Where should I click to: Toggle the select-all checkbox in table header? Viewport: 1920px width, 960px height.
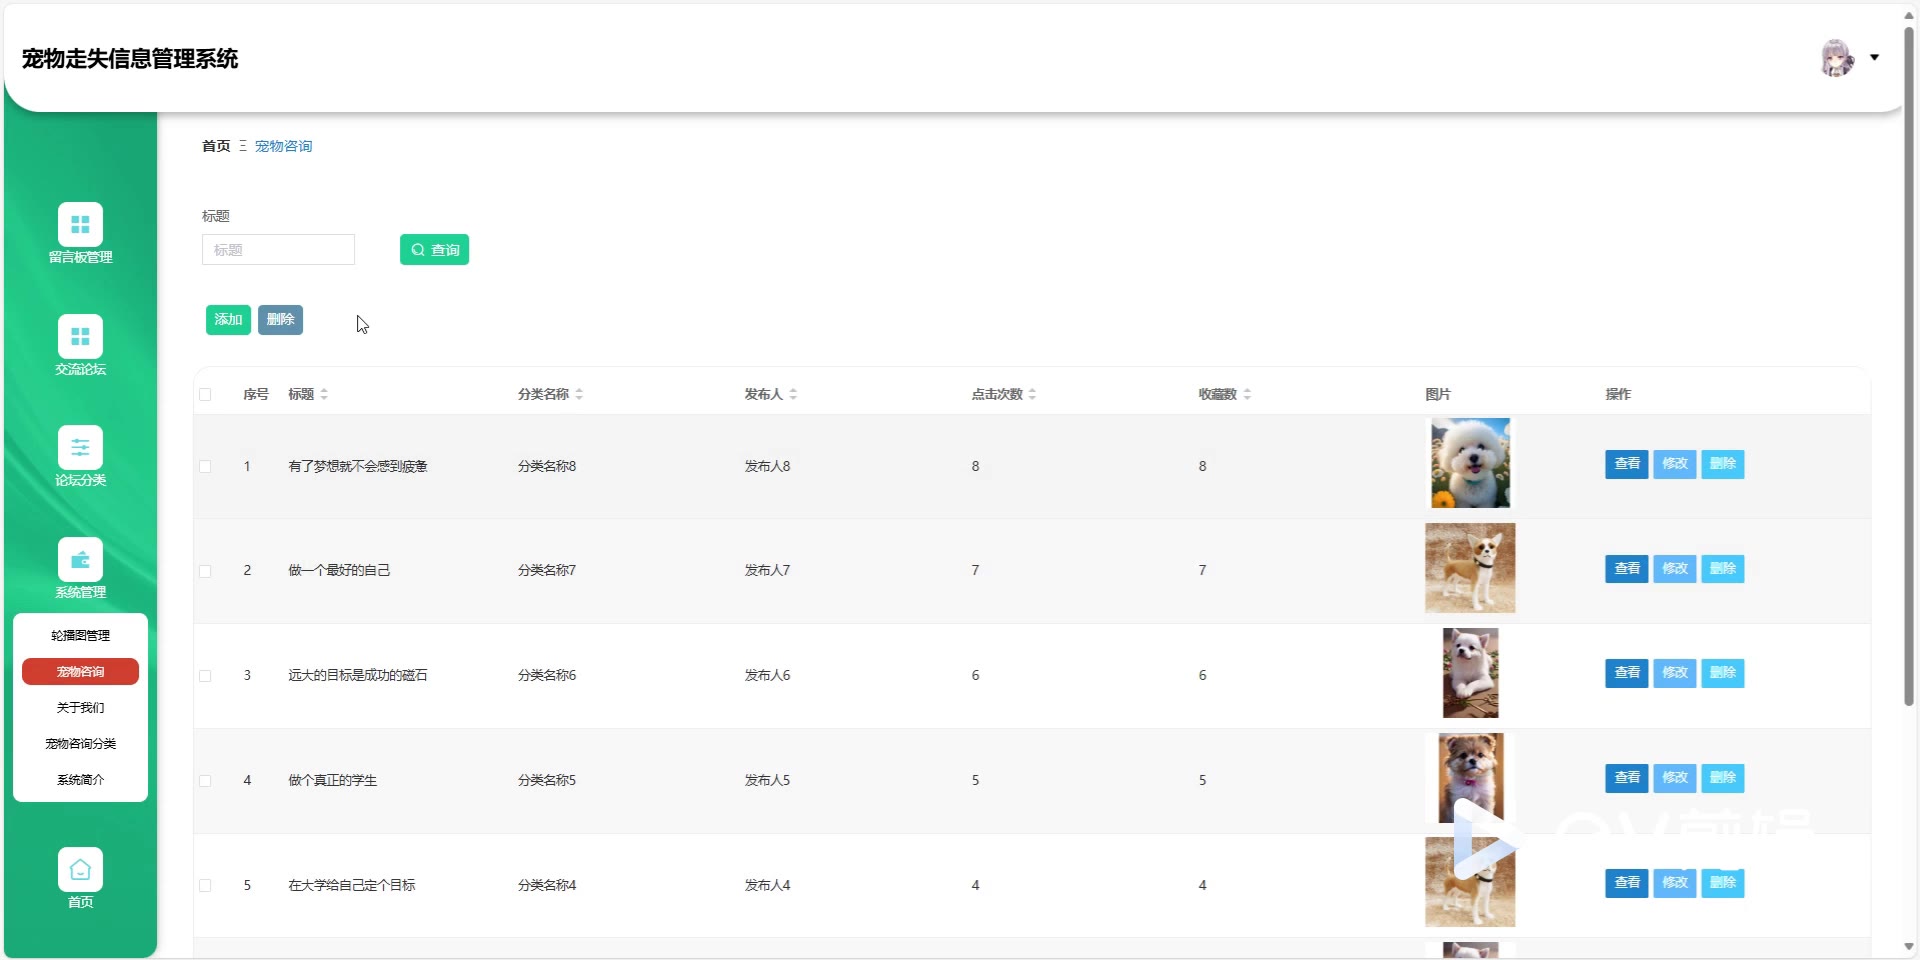[205, 395]
